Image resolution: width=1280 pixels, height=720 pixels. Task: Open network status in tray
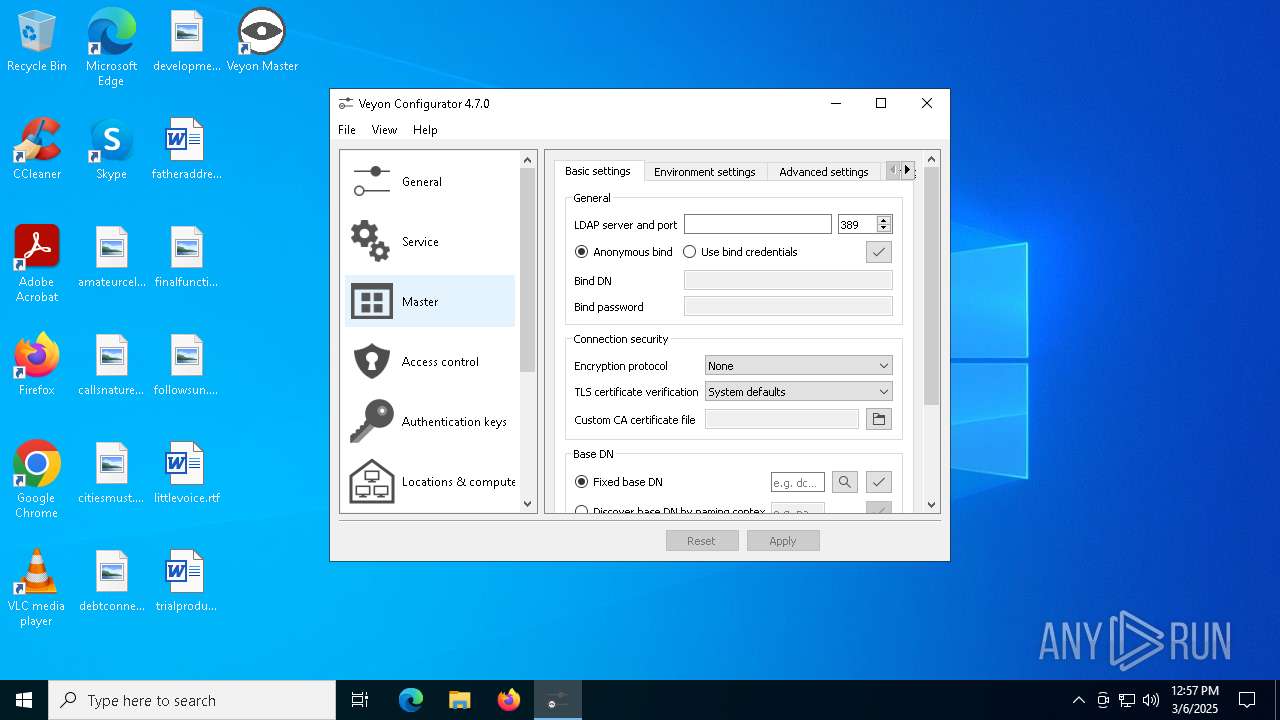coord(1127,700)
